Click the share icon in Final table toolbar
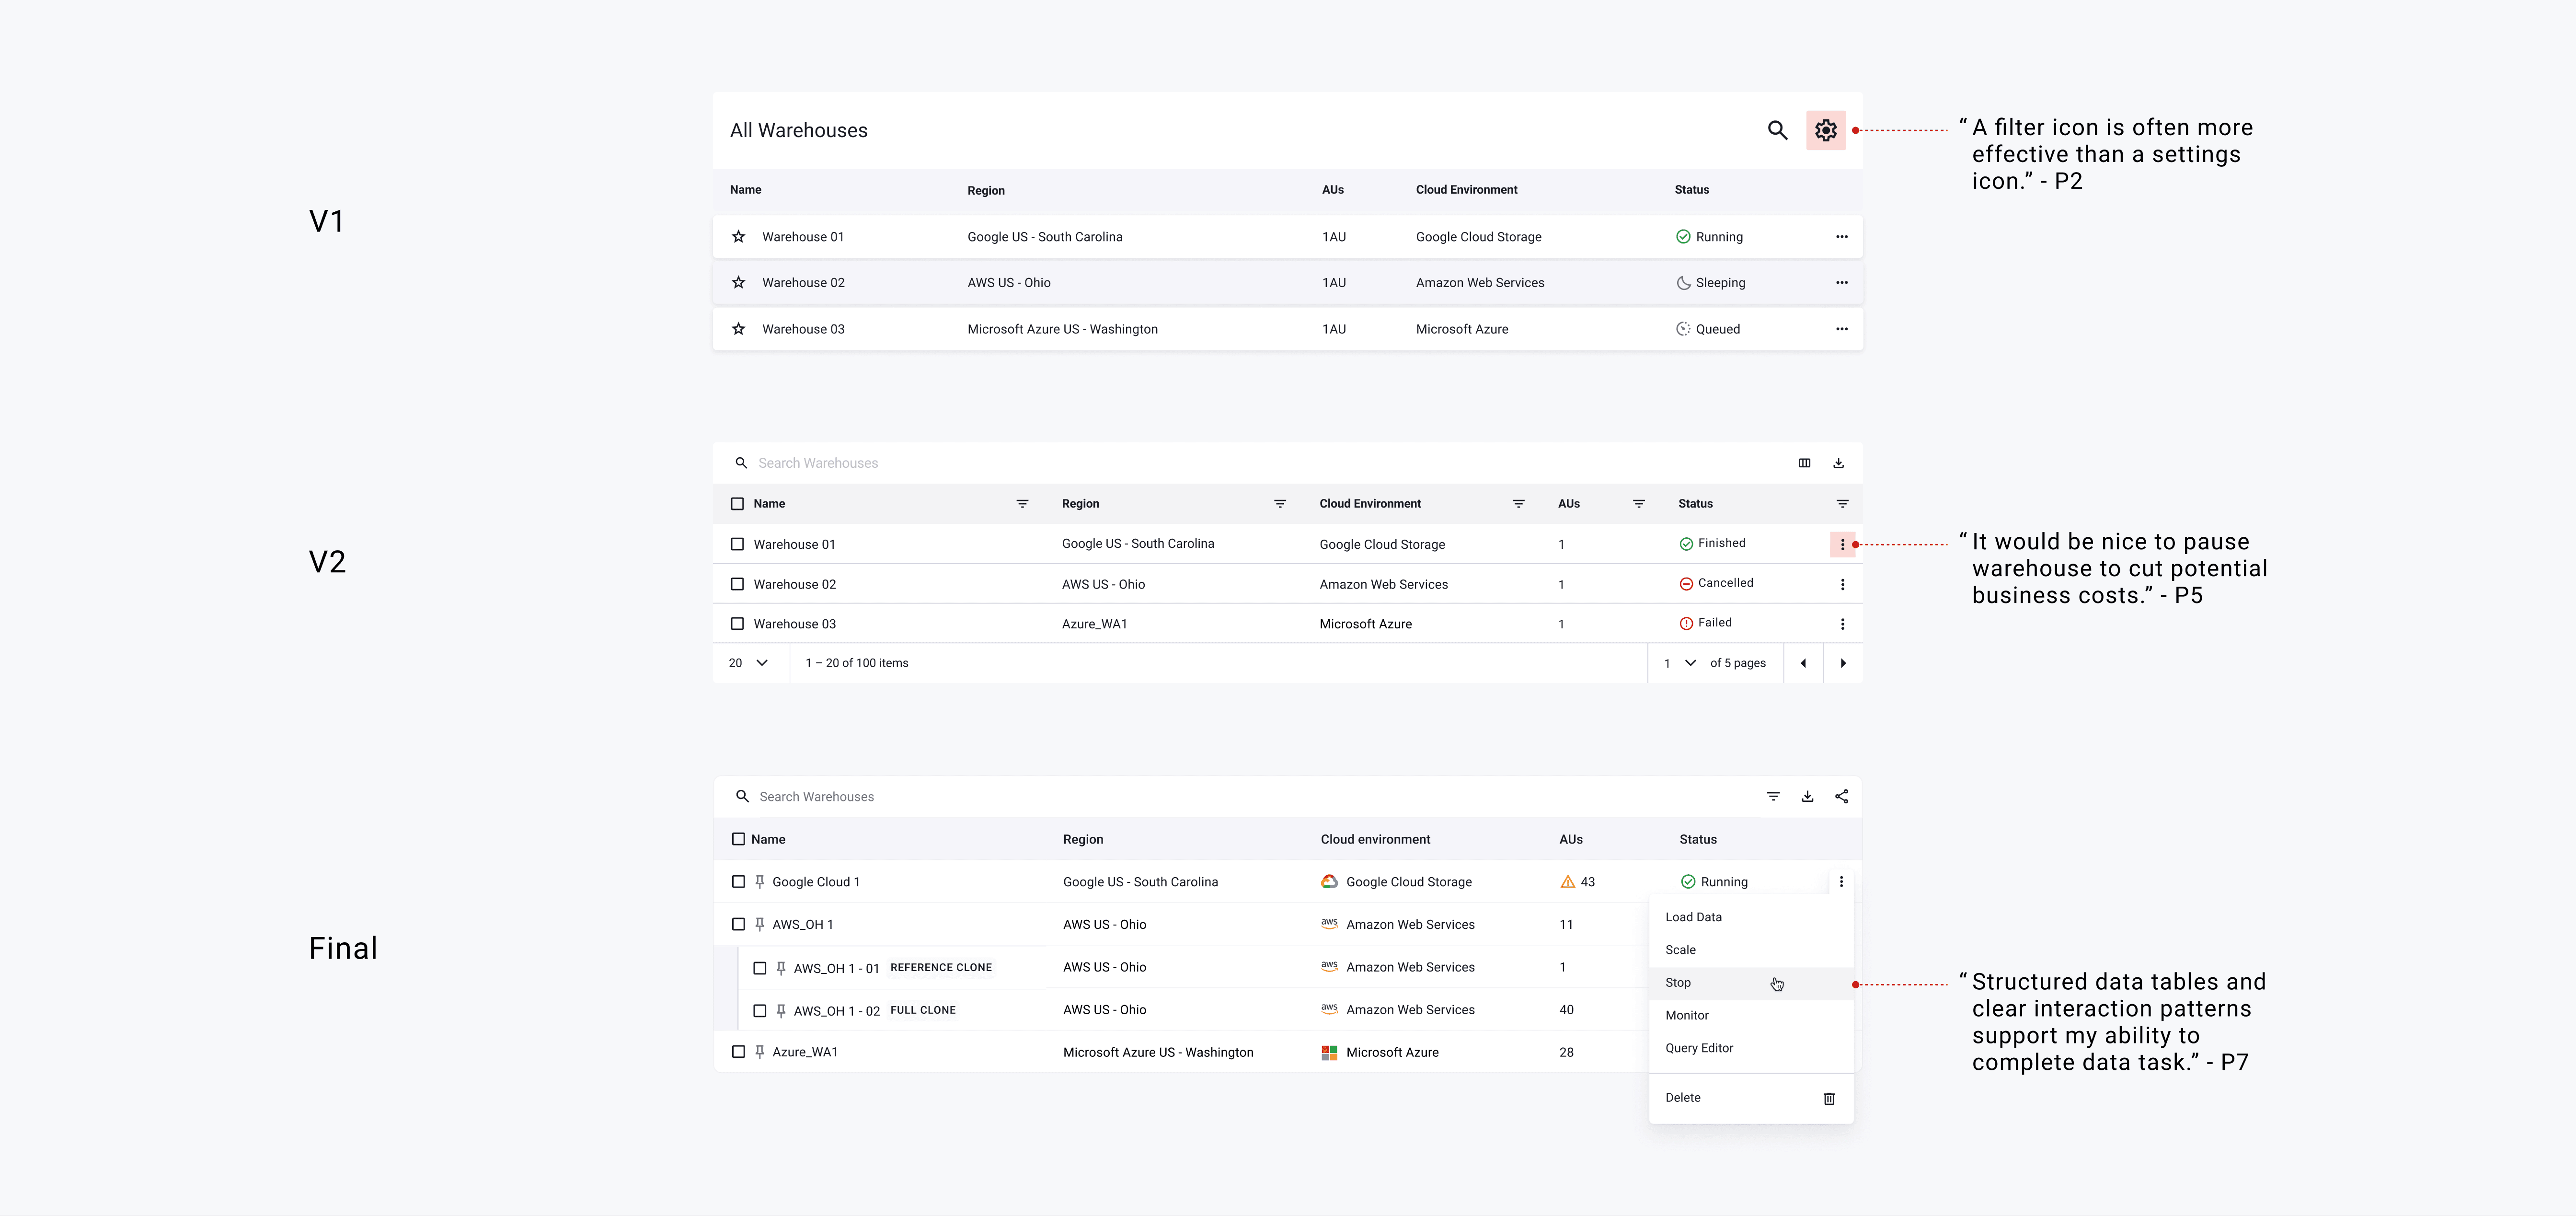 point(1841,797)
